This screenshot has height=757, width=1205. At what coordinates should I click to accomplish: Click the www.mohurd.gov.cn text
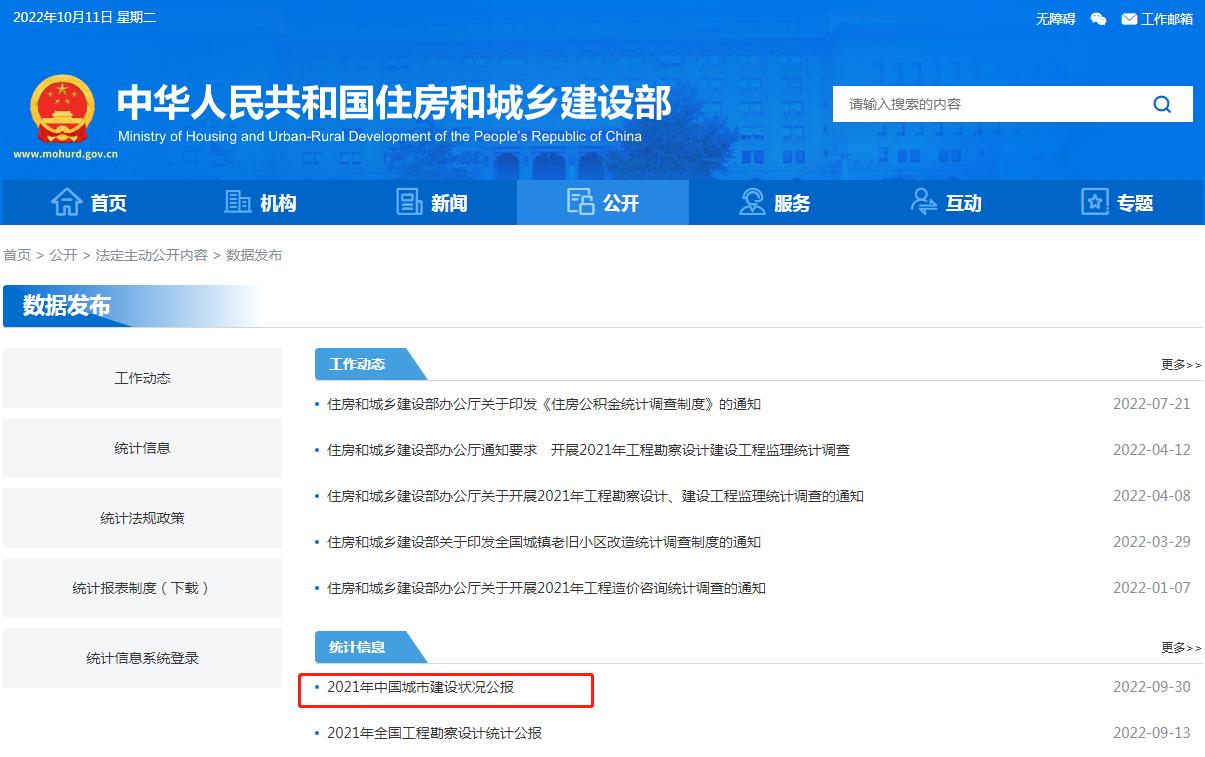(x=65, y=154)
